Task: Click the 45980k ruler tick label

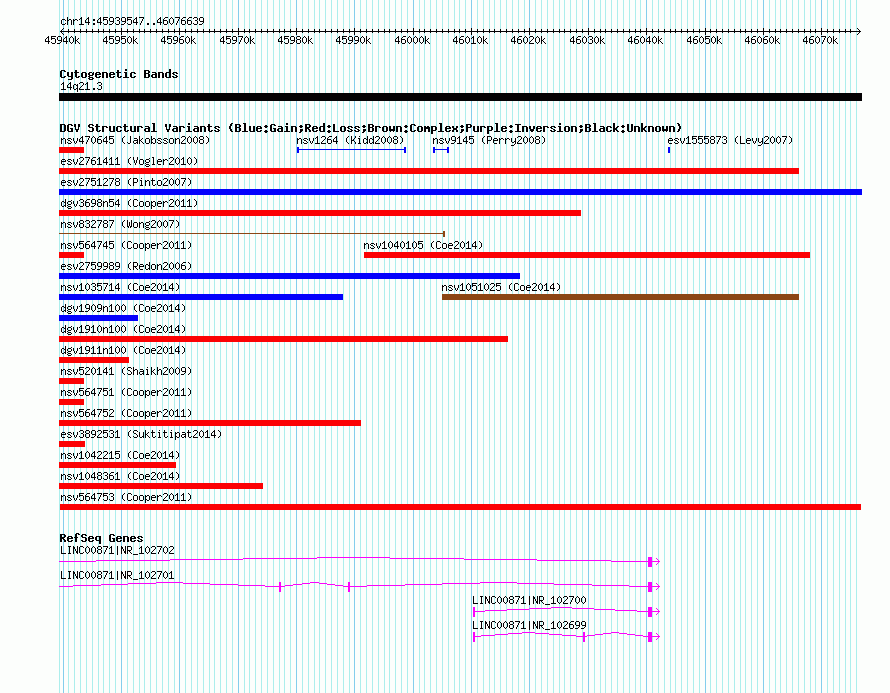Action: pos(295,40)
